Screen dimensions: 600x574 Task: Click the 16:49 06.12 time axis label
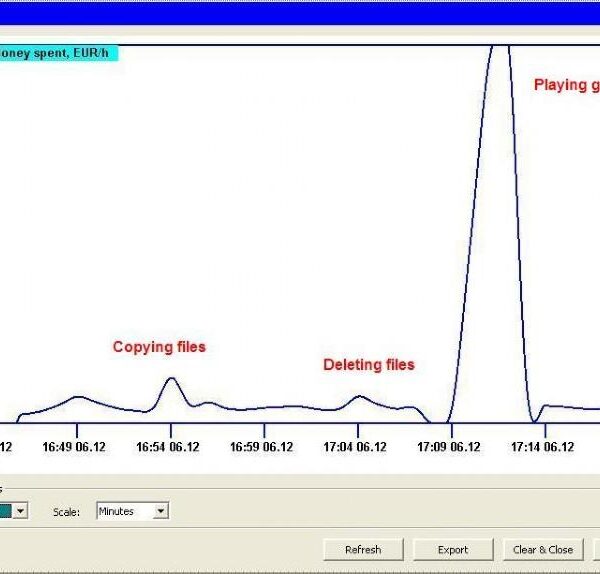click(75, 447)
